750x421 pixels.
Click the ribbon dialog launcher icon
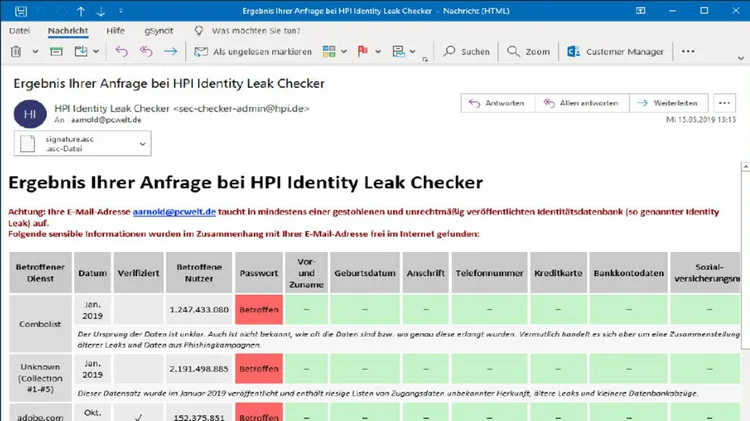pos(425,59)
